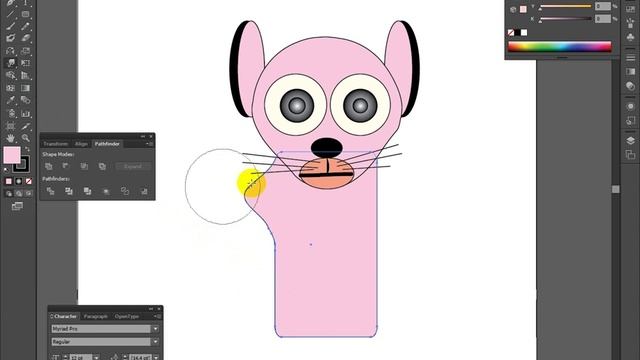Select the Line Segment tool
This screenshot has height=360, width=640.
[11, 14]
